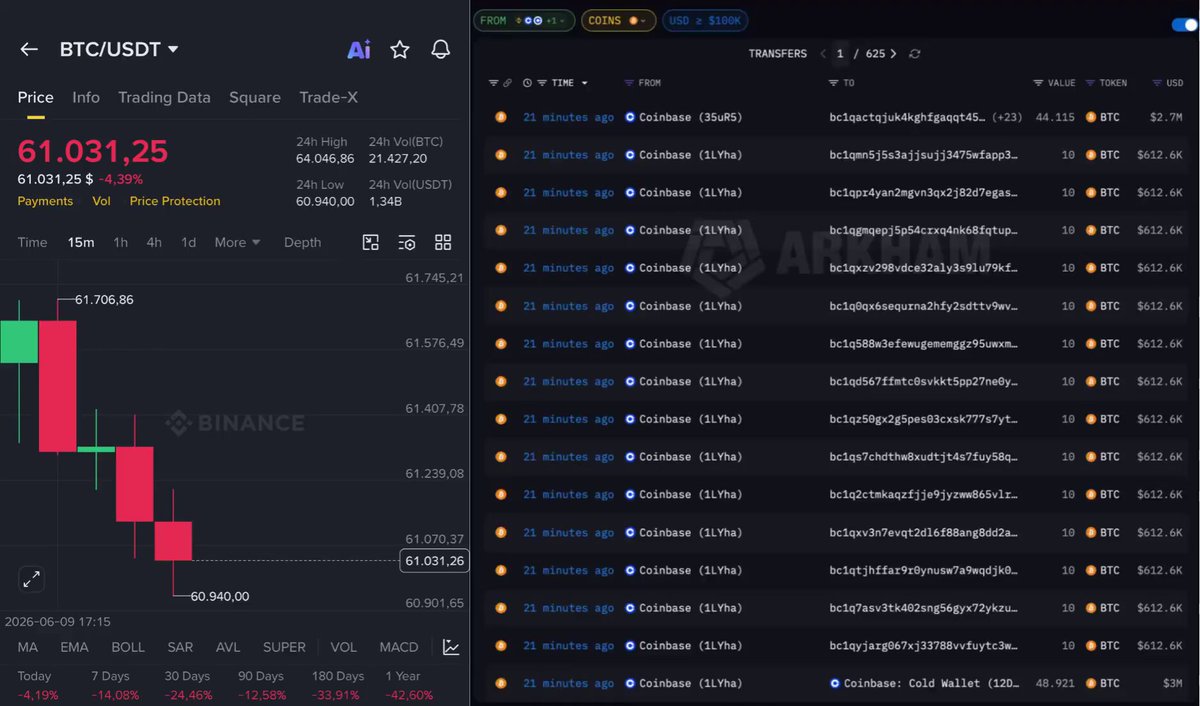
Task: Open the chart settings icon
Action: (x=407, y=242)
